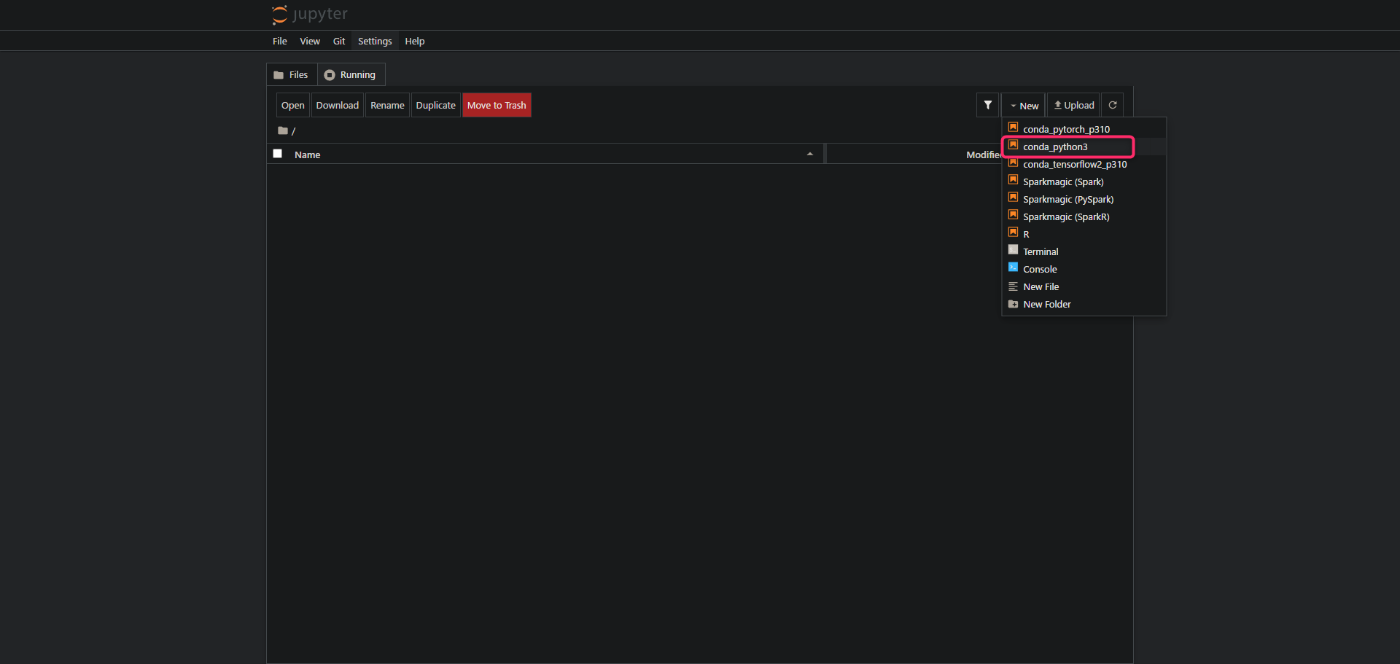Click the New File icon
This screenshot has height=664, width=1400.
pyautogui.click(x=1013, y=286)
